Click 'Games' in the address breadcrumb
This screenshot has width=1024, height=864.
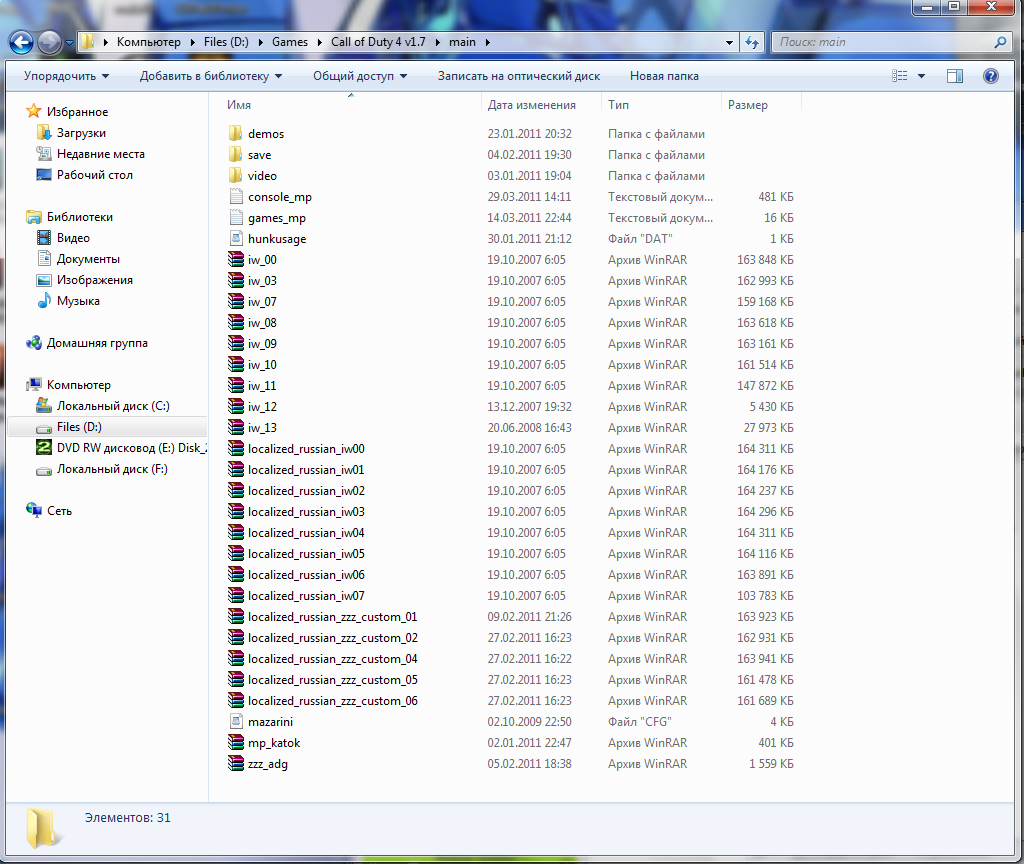[x=290, y=42]
